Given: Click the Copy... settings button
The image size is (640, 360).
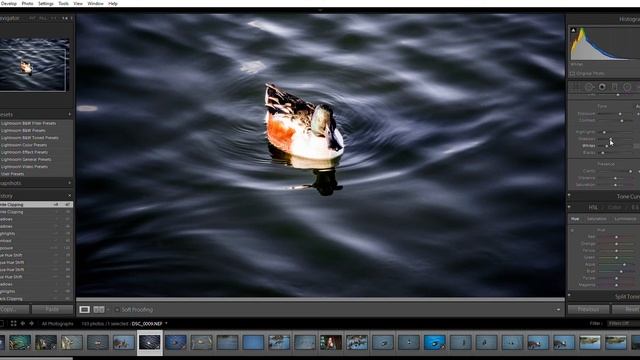Looking at the screenshot, I should pyautogui.click(x=14, y=309).
